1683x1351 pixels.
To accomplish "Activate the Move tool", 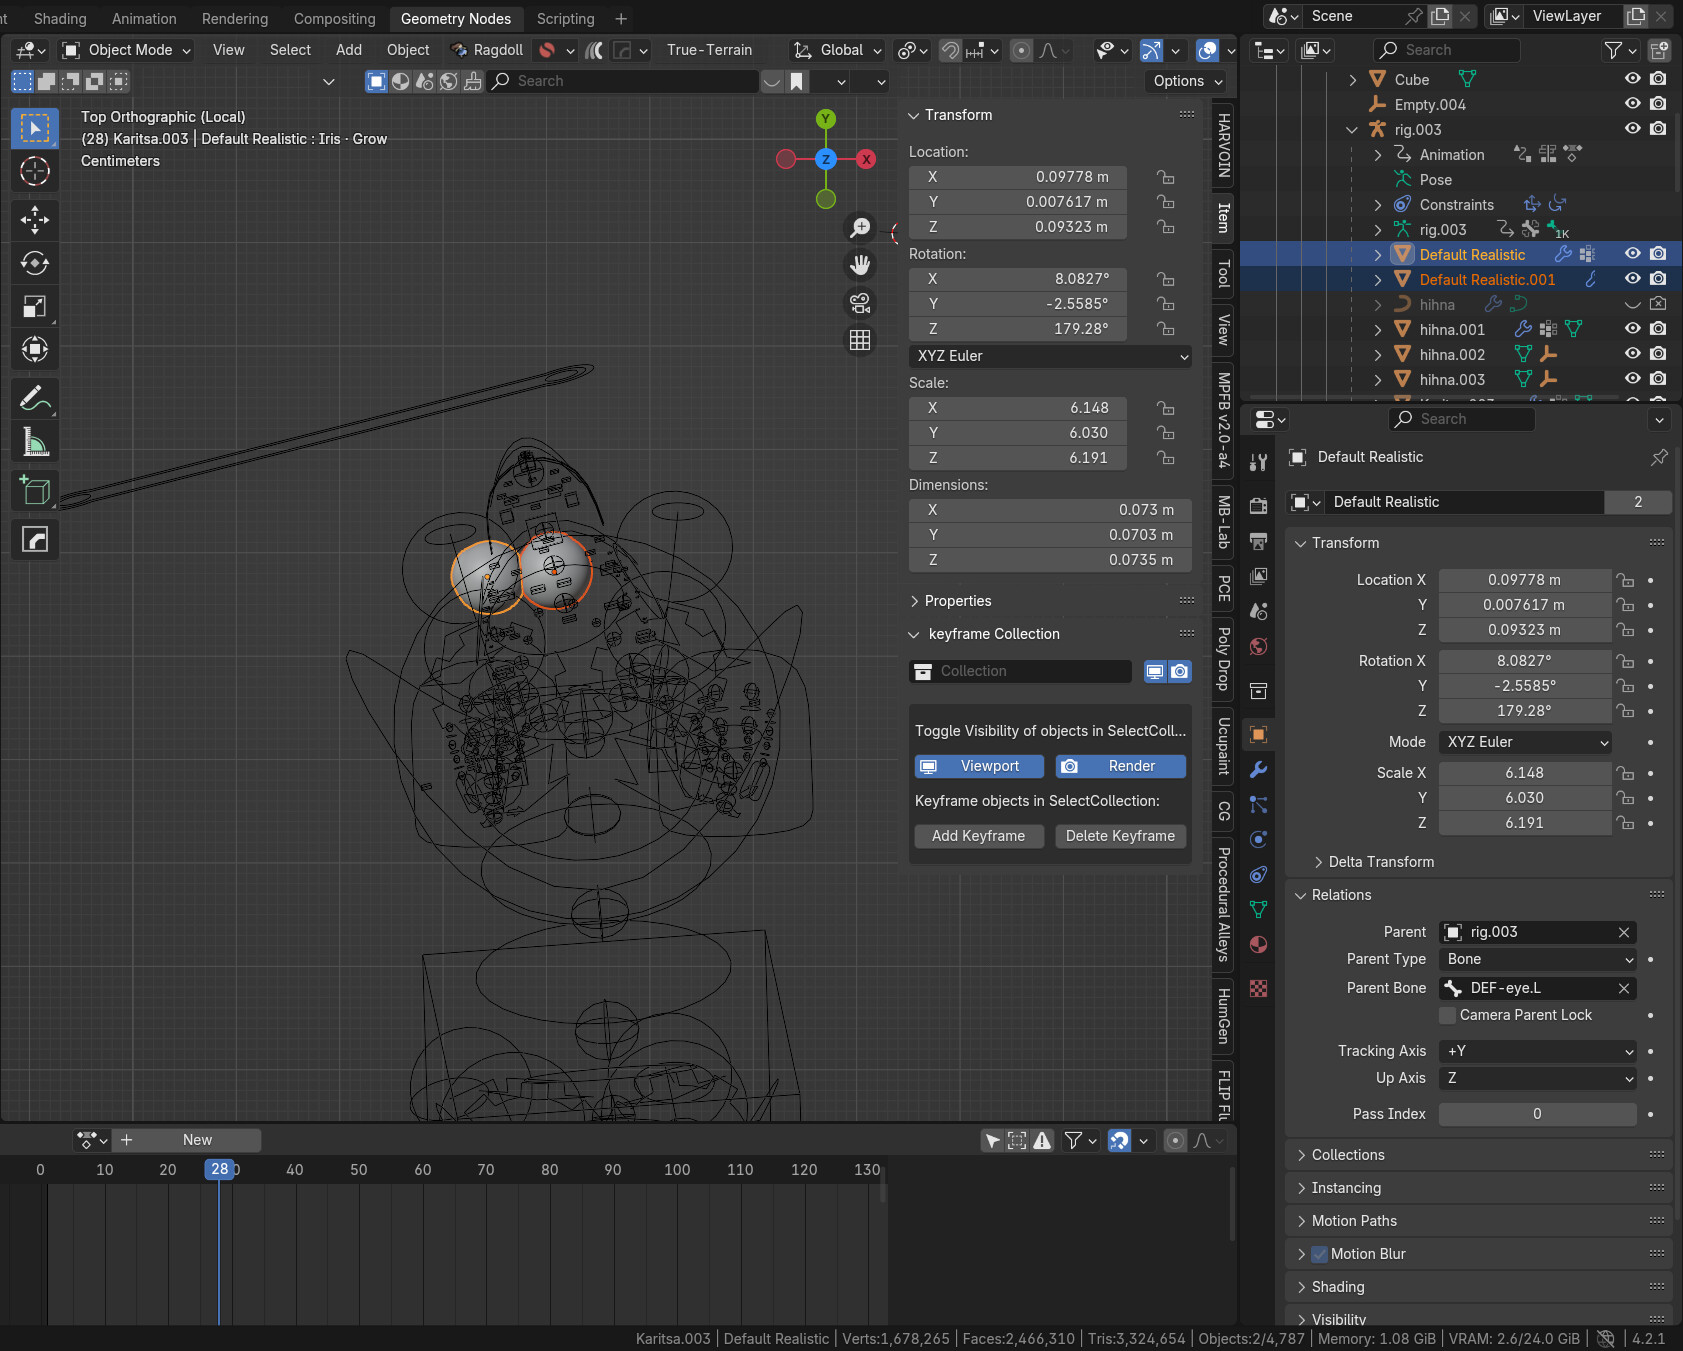I will click(x=35, y=219).
